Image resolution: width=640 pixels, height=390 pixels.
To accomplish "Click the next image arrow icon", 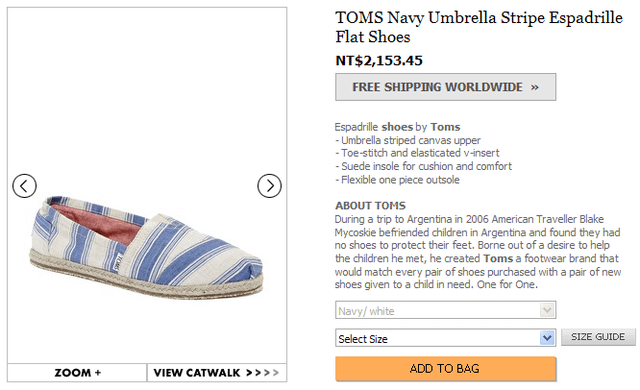I will tap(269, 186).
